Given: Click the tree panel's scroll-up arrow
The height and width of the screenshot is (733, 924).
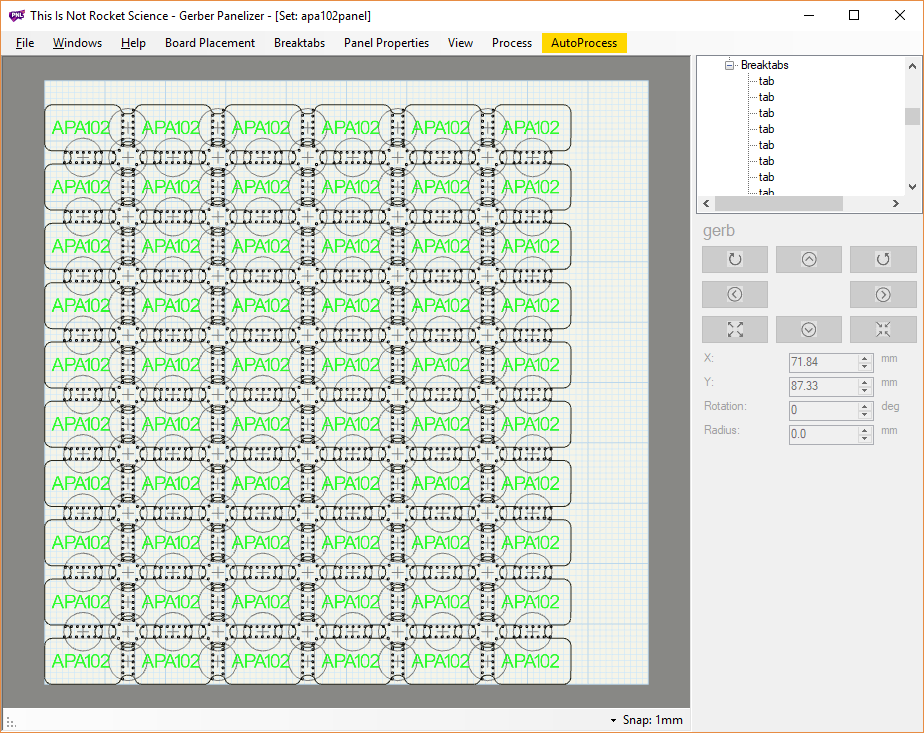Looking at the screenshot, I should click(912, 66).
